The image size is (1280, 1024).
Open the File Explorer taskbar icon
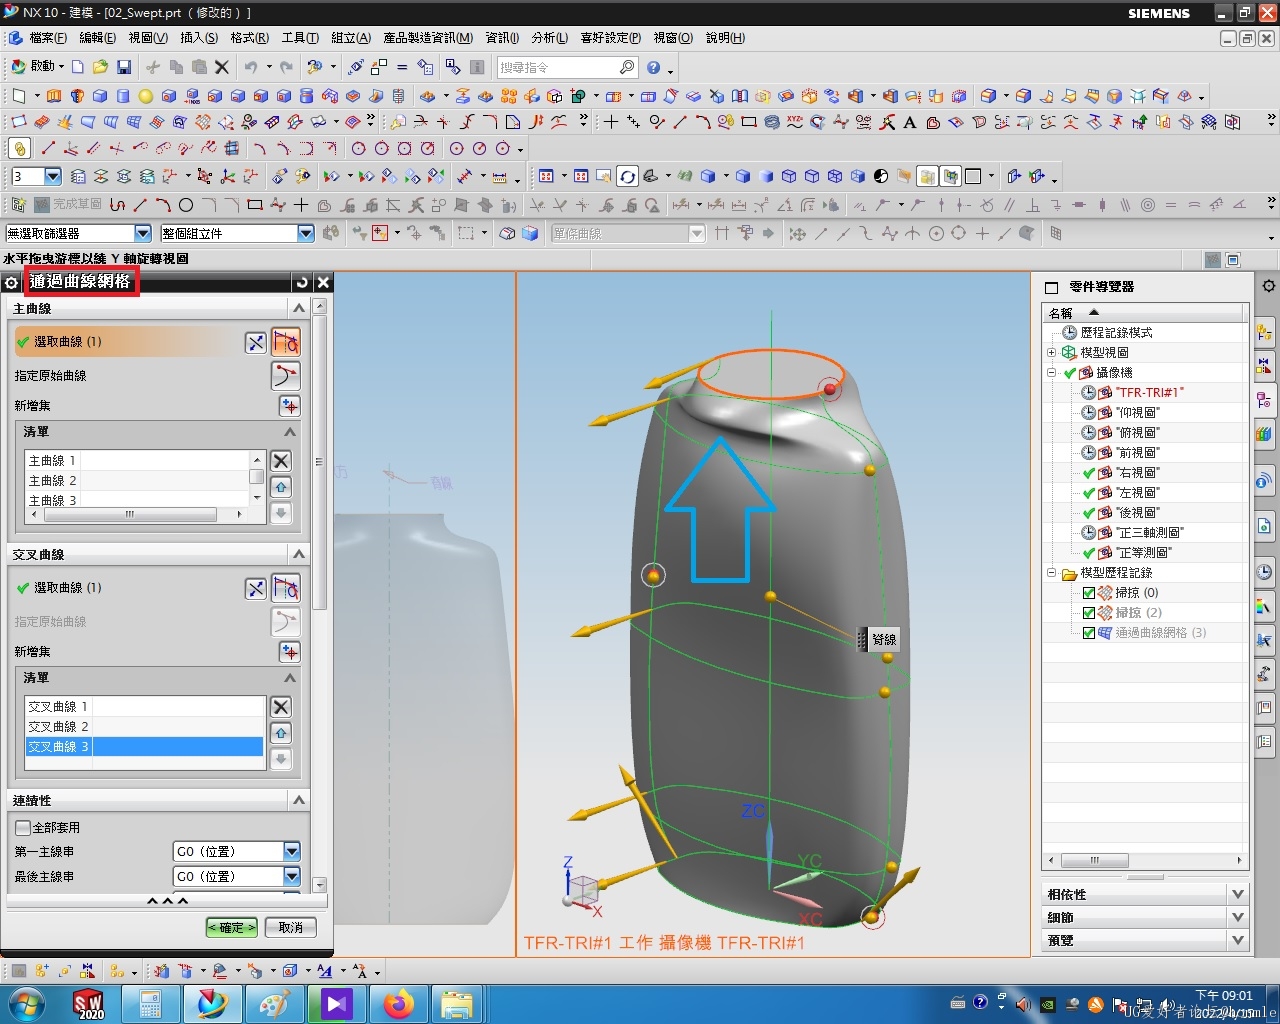(x=457, y=1004)
